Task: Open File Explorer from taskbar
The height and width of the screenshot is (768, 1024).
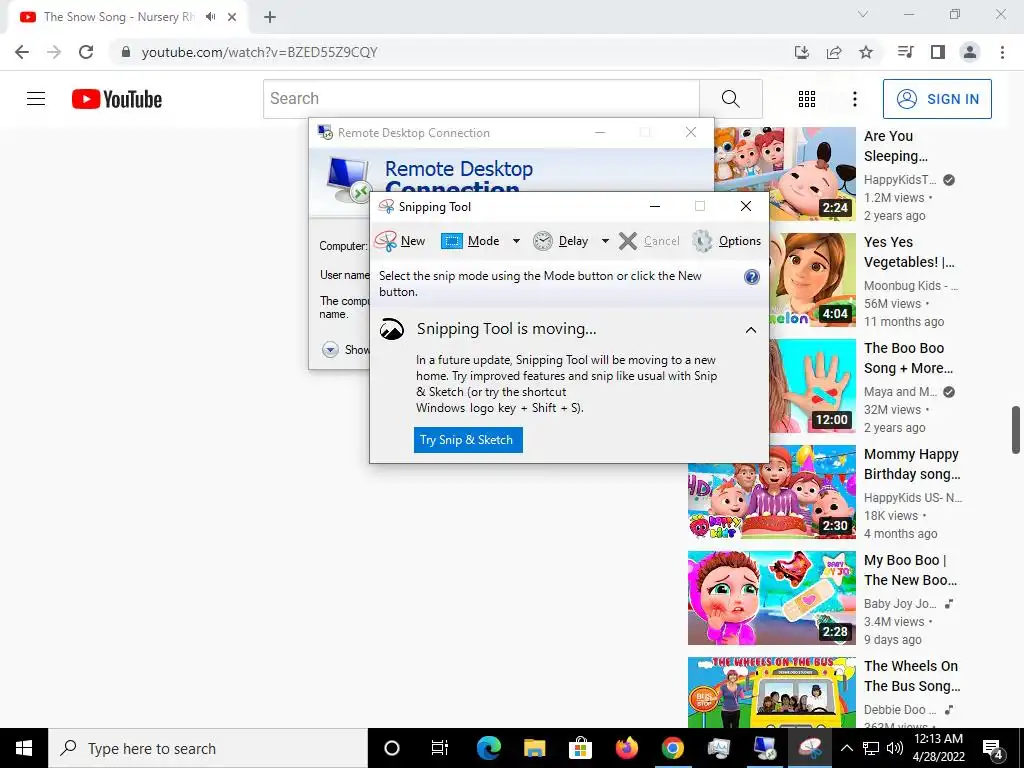Action: tap(534, 748)
